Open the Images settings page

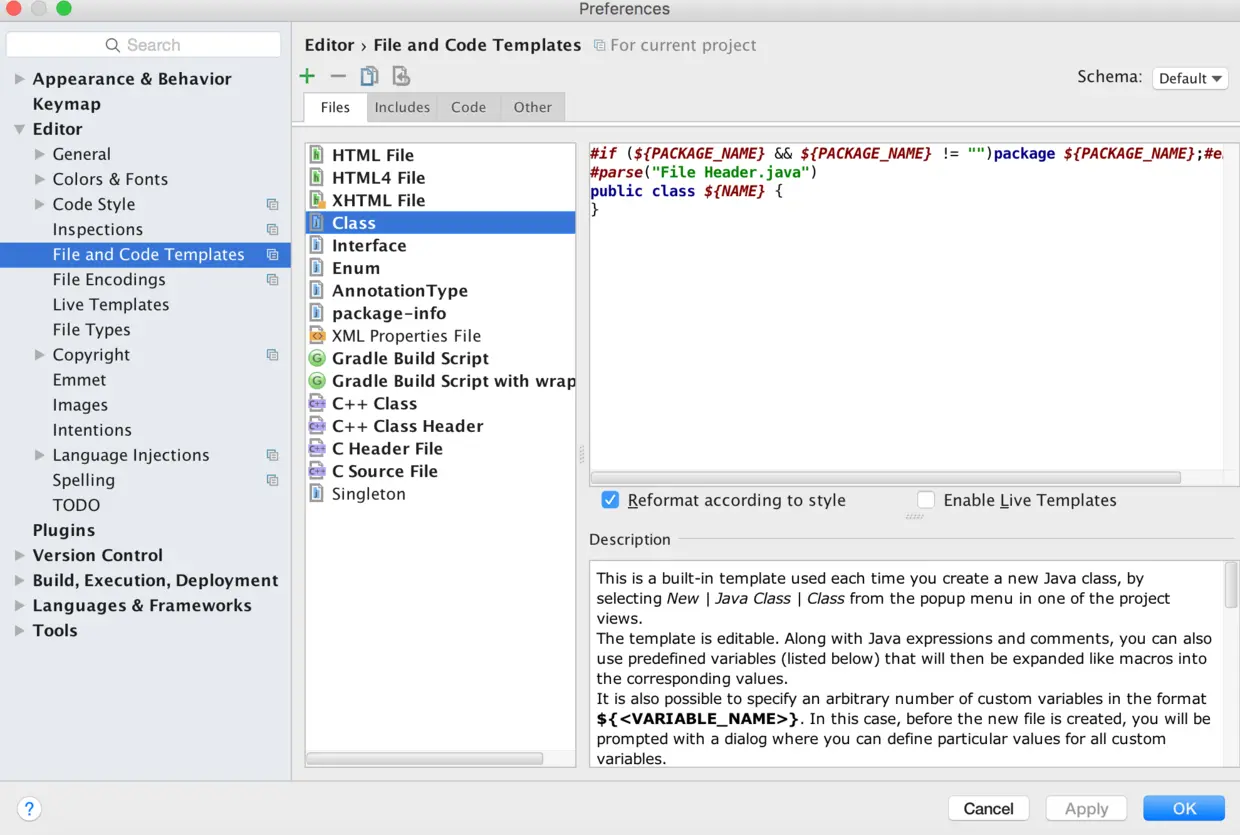(x=80, y=405)
